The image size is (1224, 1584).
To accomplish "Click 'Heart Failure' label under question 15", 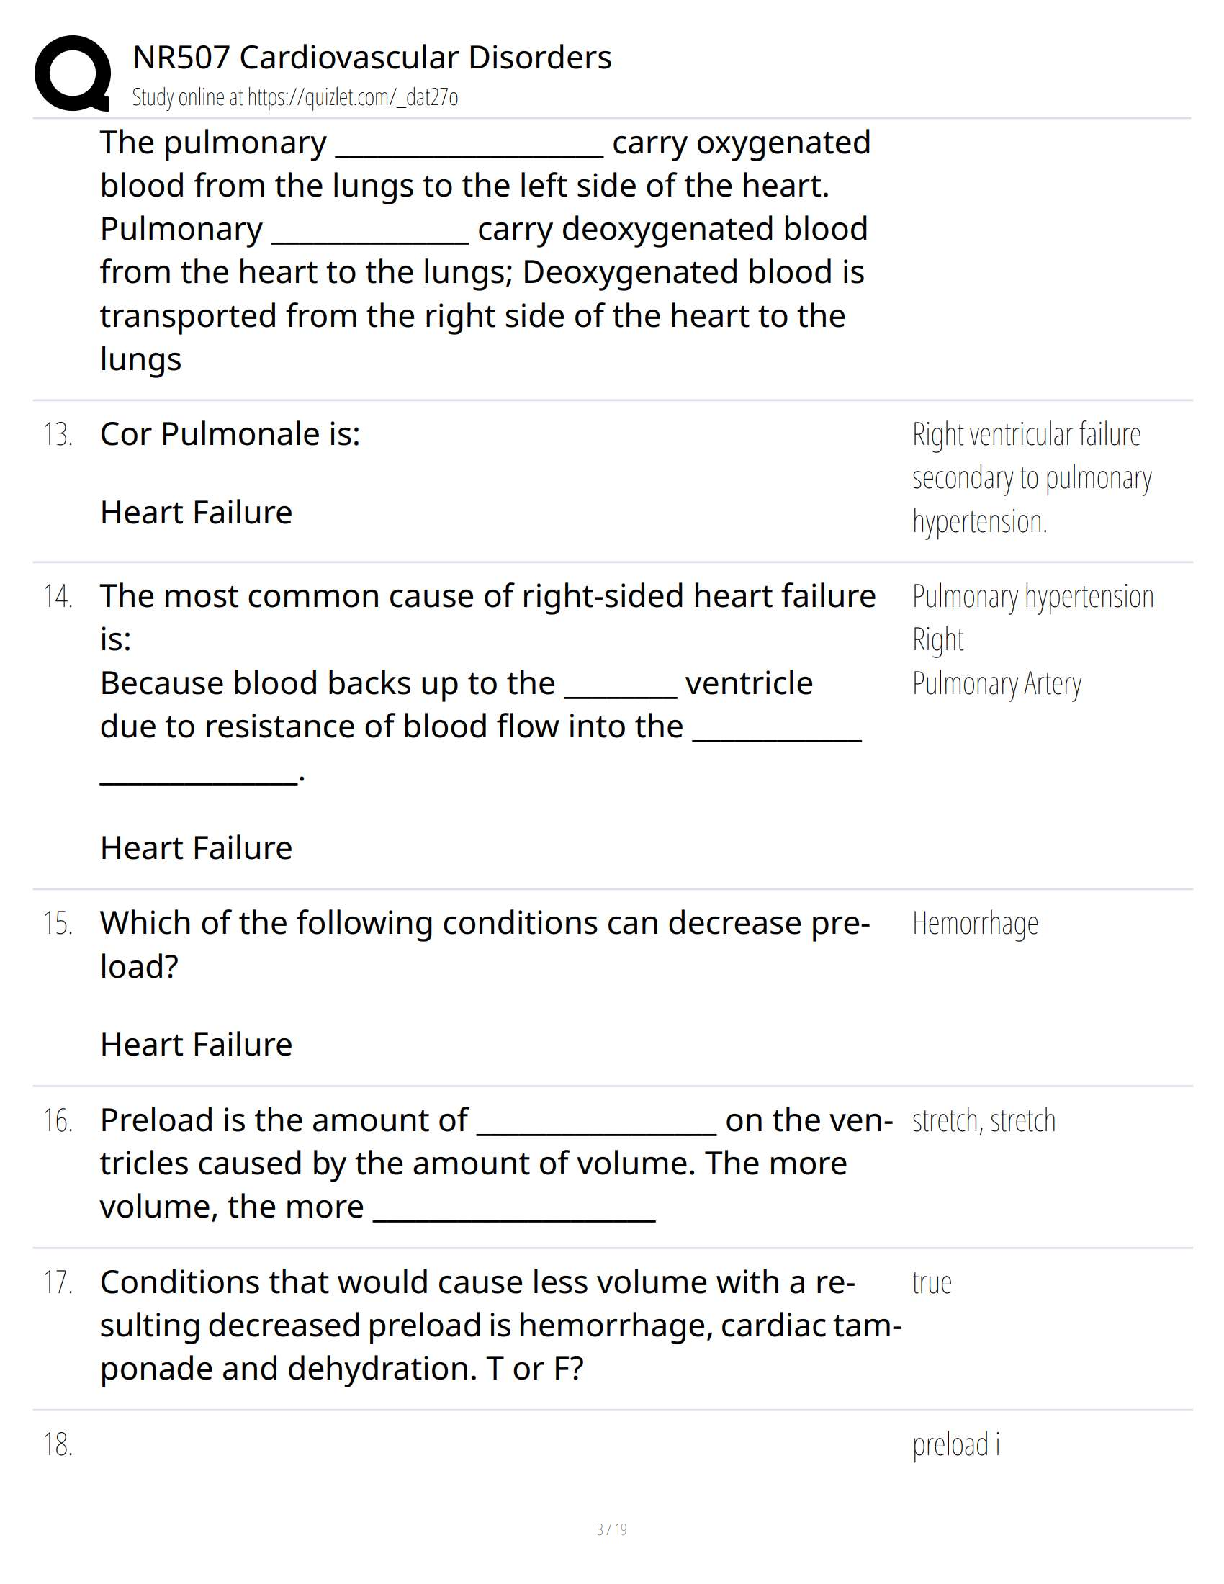I will point(196,1044).
